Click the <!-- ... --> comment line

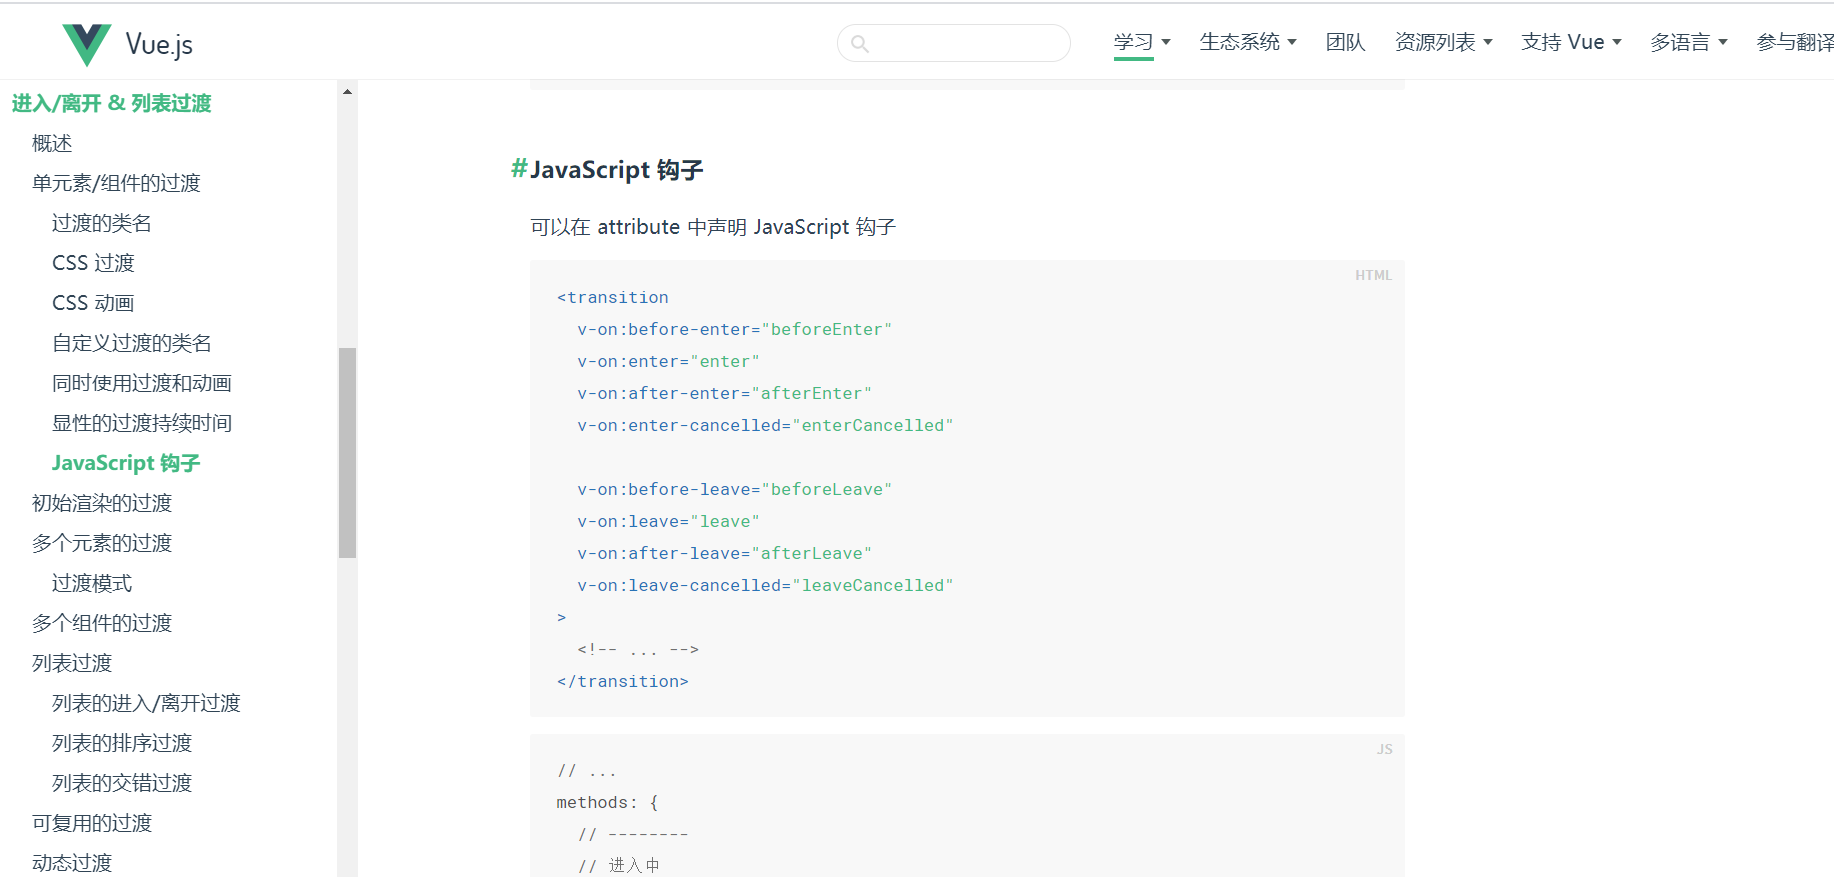638,650
